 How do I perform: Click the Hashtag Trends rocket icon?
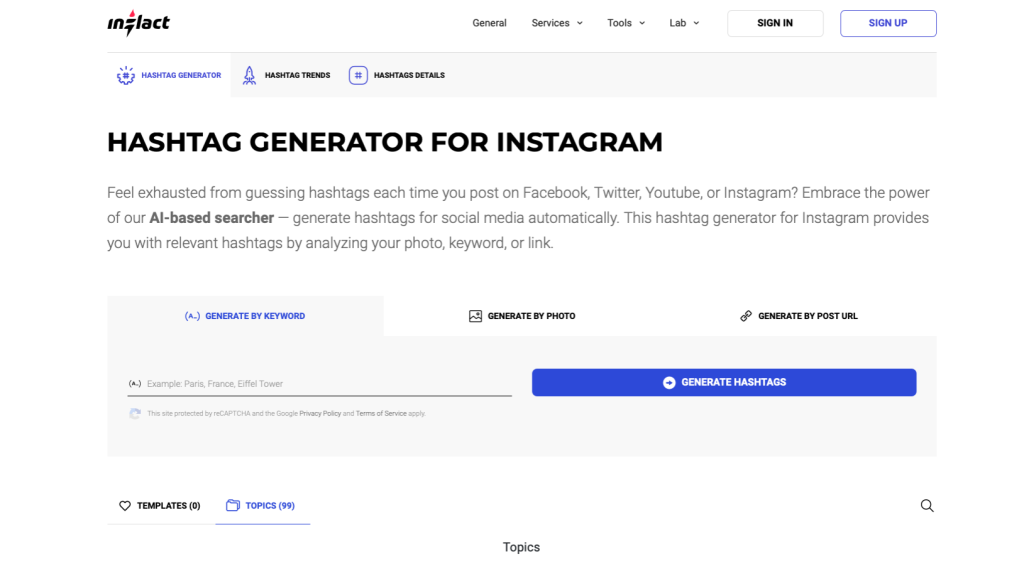pyautogui.click(x=249, y=75)
